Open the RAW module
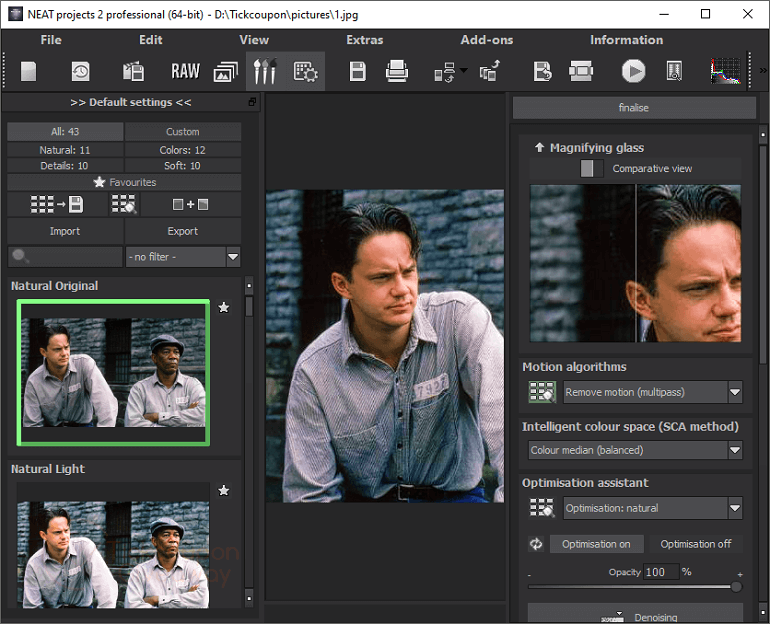Image resolution: width=770 pixels, height=624 pixels. point(185,71)
